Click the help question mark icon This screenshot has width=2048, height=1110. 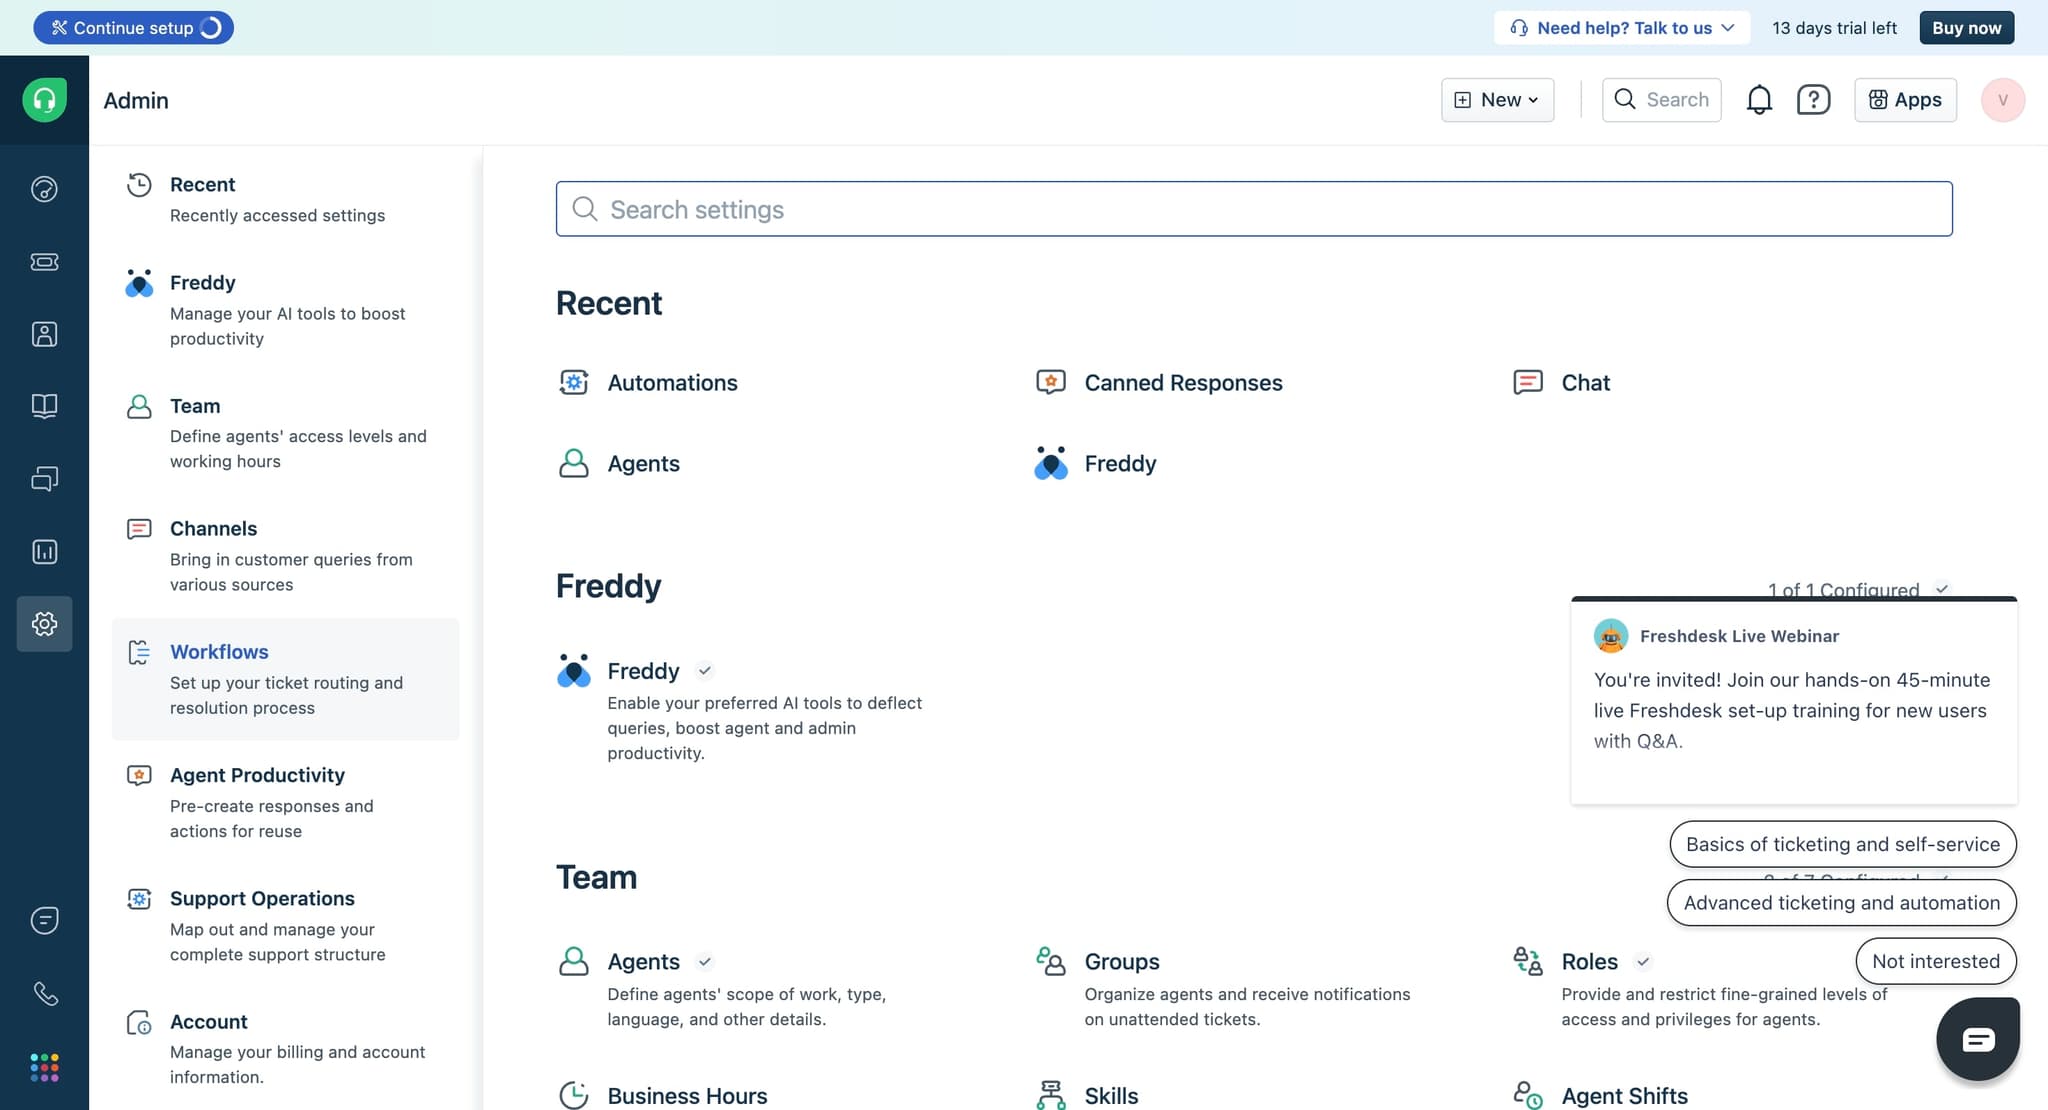(x=1813, y=100)
